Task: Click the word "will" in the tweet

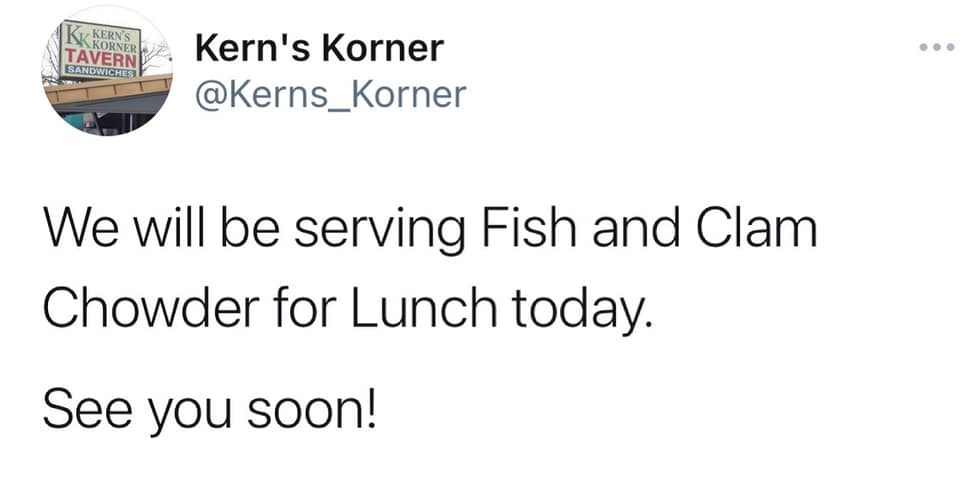Action: (170, 228)
